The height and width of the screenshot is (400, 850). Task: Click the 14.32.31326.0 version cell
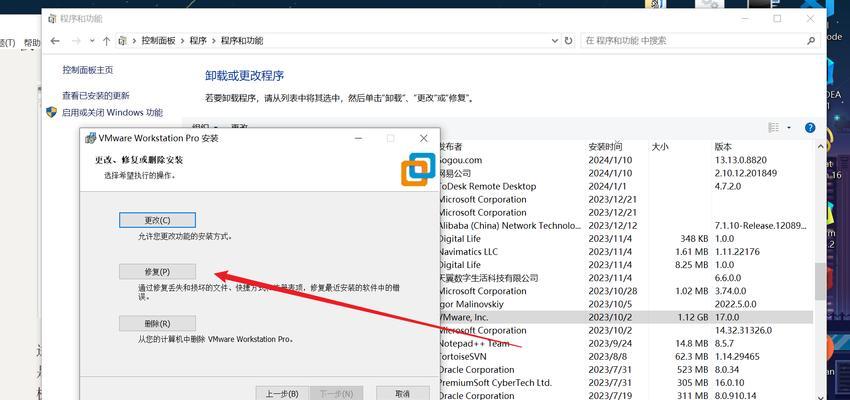tap(743, 331)
